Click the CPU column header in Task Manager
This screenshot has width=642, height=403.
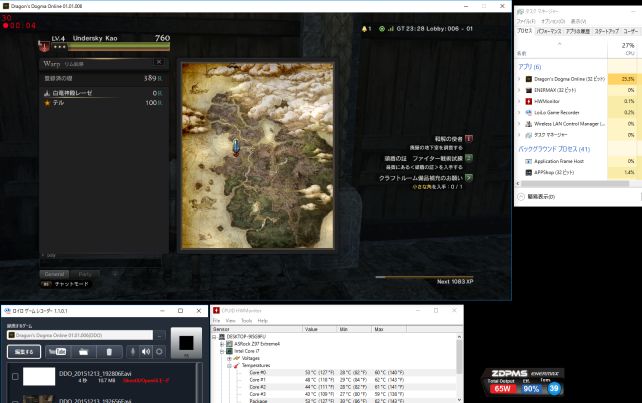coord(624,49)
